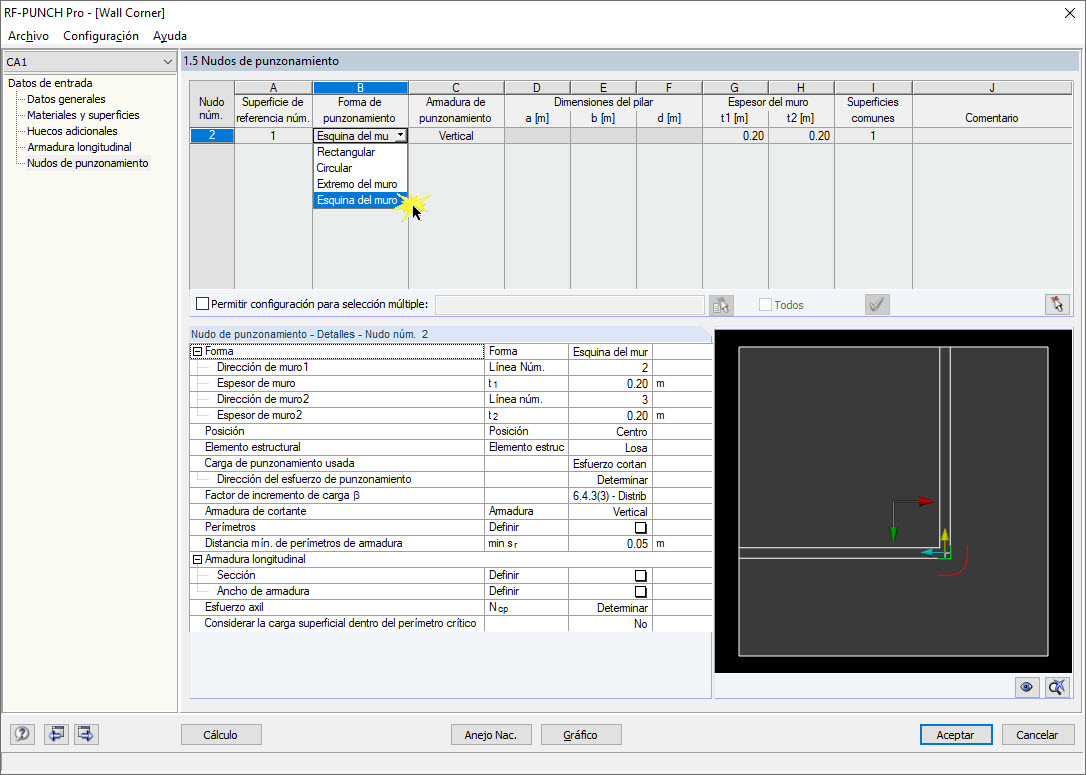Open the help question mark icon
This screenshot has height=775, width=1086.
pos(22,733)
